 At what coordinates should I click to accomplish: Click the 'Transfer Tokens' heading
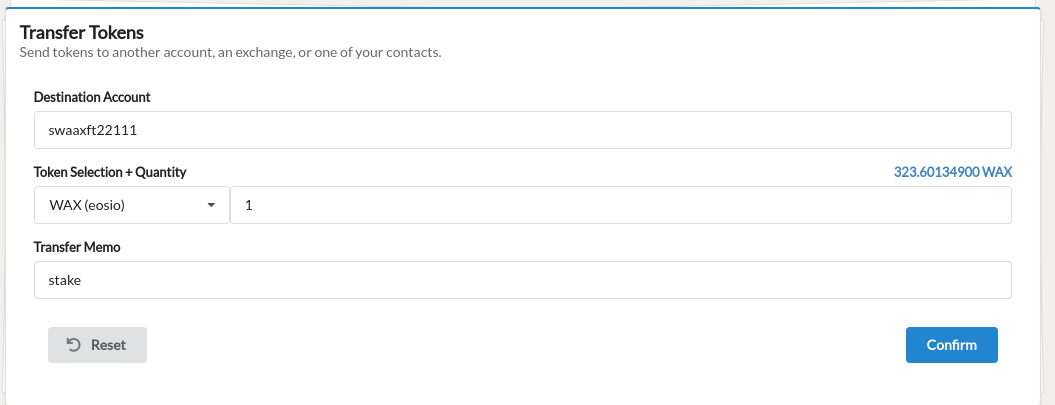pyautogui.click(x=81, y=32)
